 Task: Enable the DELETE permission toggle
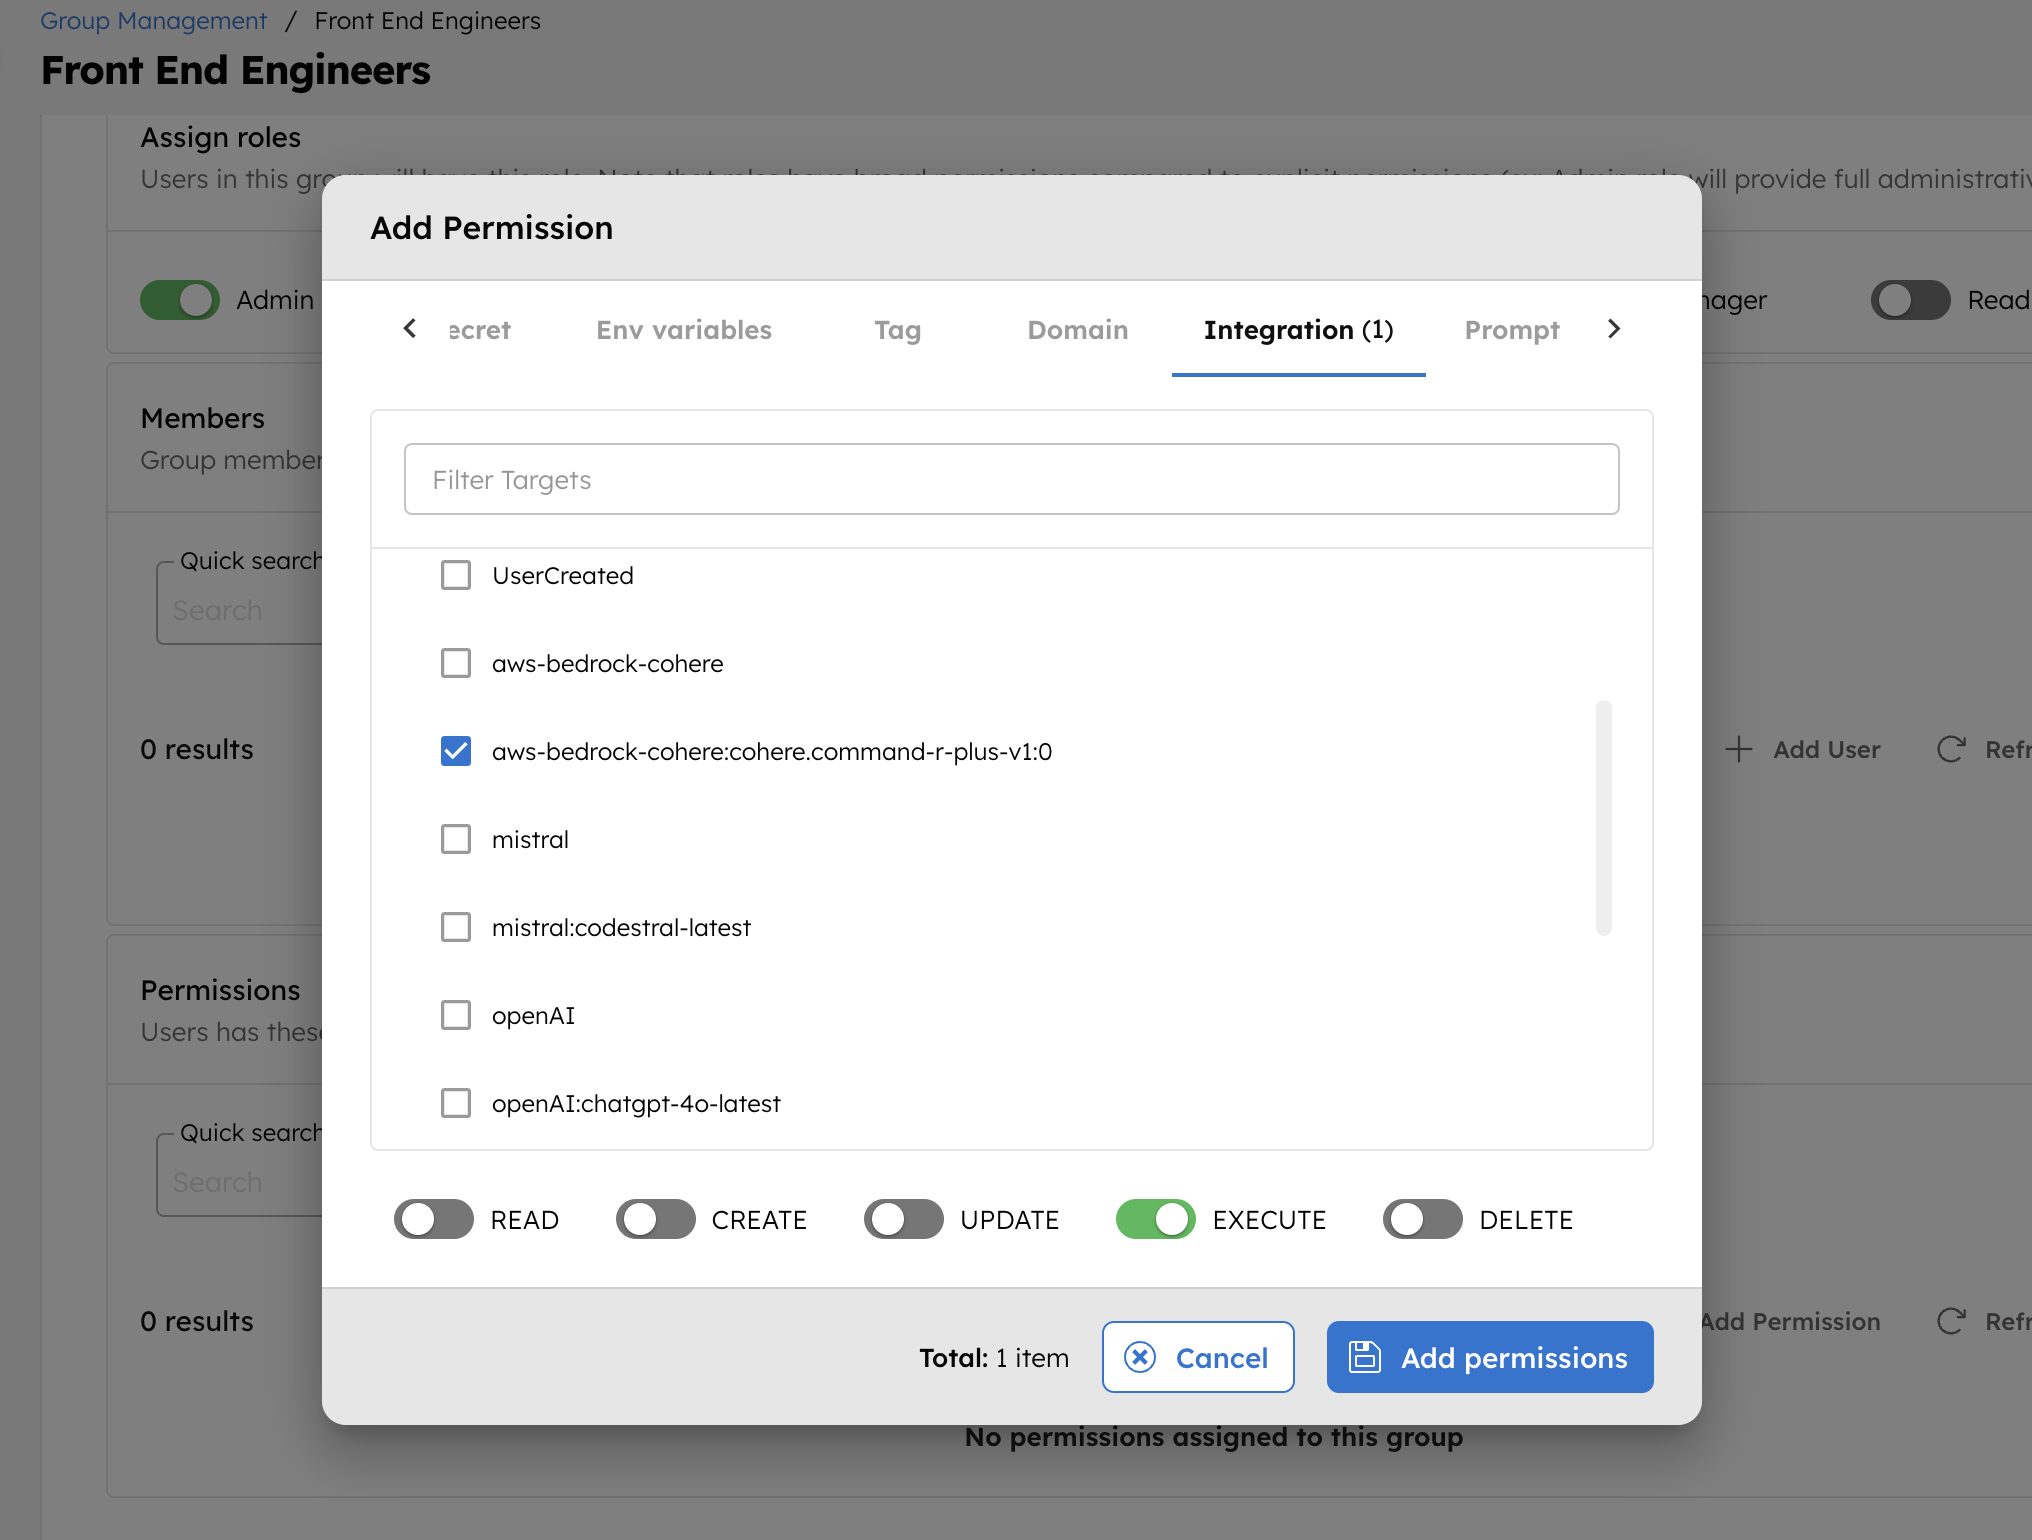[1423, 1219]
